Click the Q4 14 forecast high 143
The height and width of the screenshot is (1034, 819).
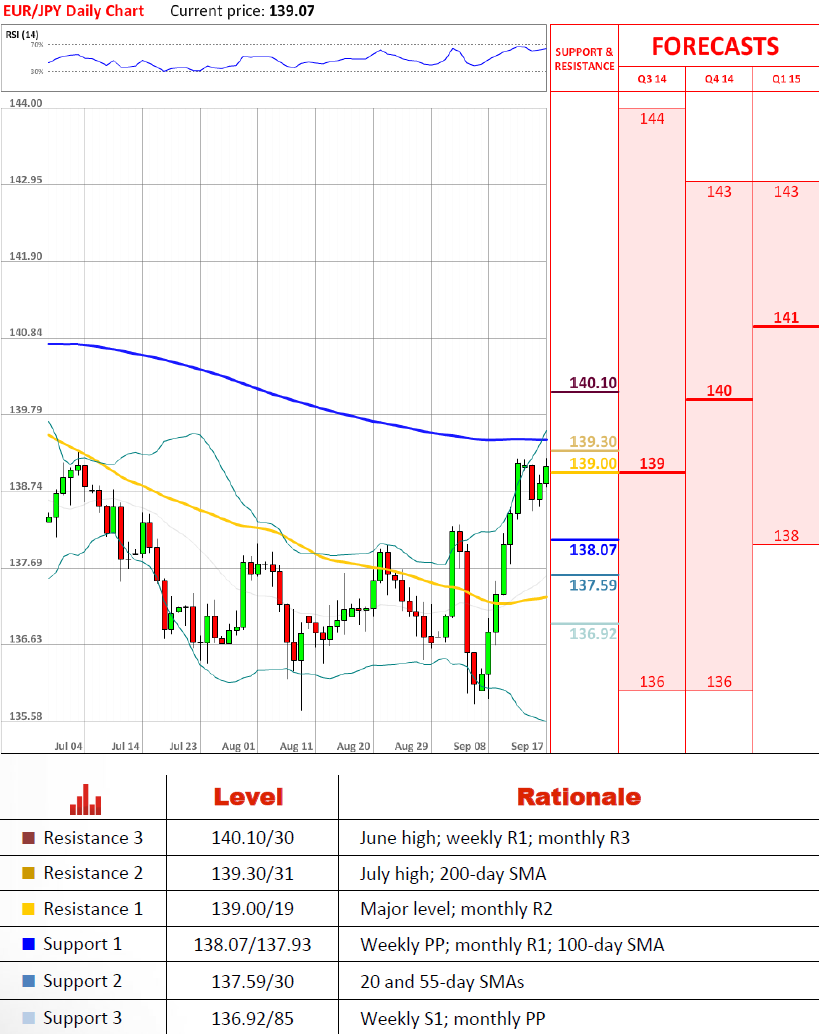(x=719, y=191)
